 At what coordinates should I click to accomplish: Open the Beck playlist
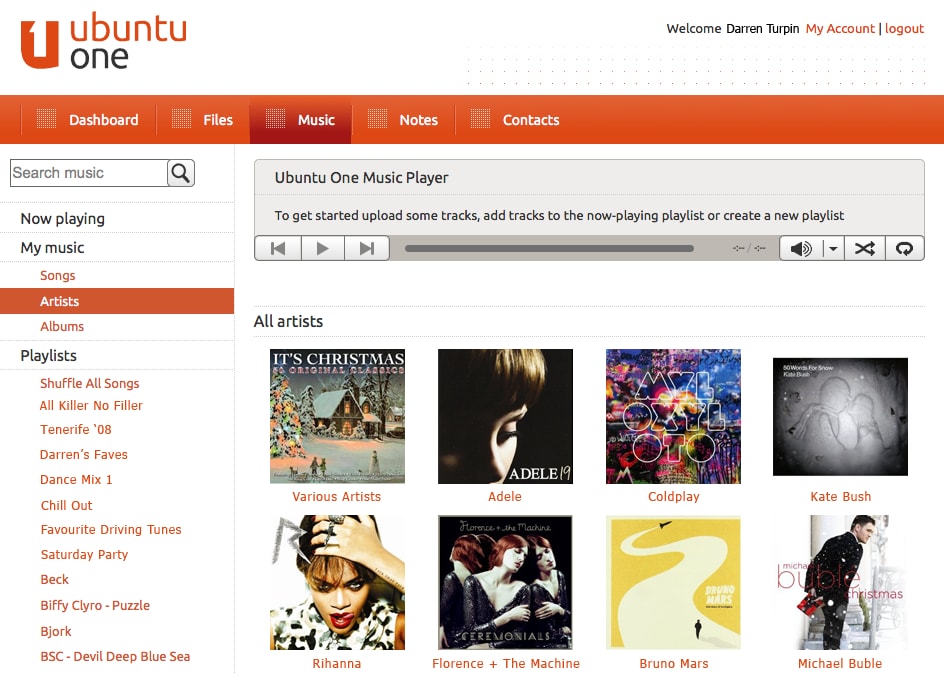click(x=55, y=580)
